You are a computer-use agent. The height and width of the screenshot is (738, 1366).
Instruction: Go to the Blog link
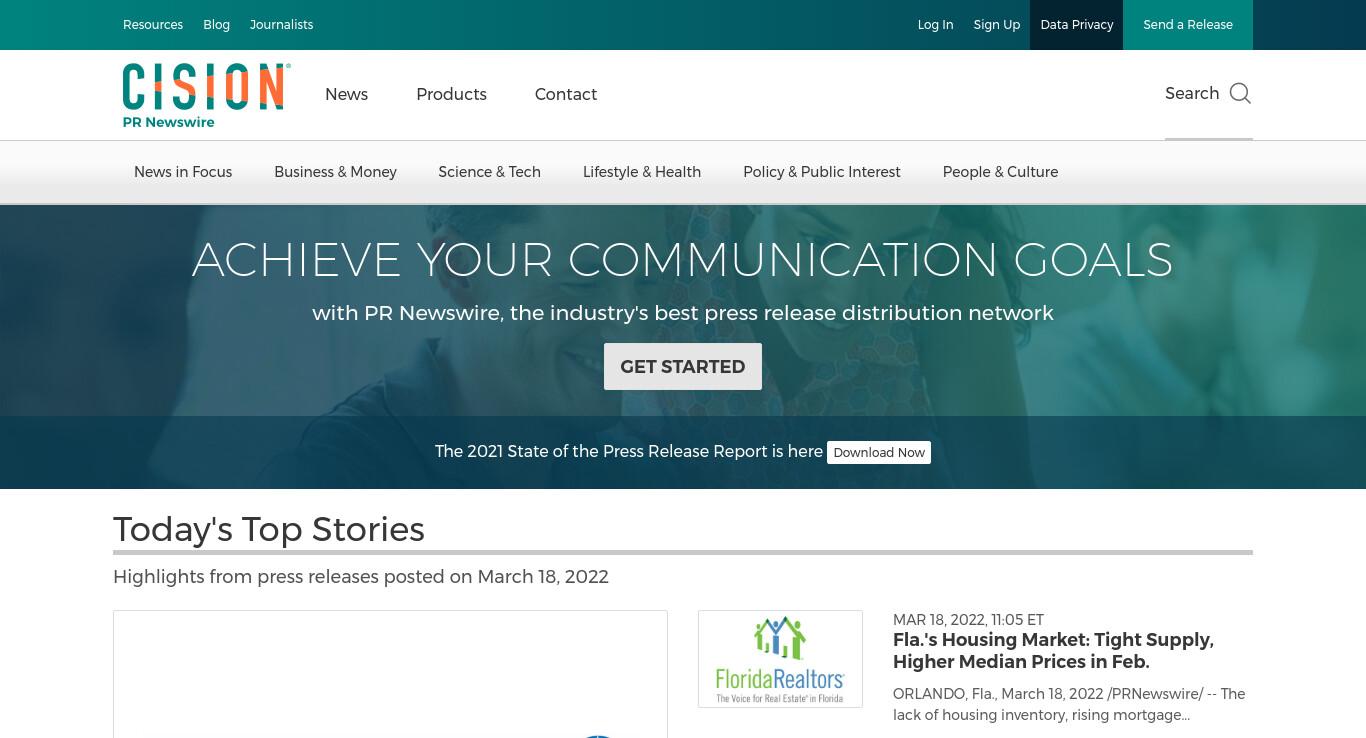click(x=216, y=25)
